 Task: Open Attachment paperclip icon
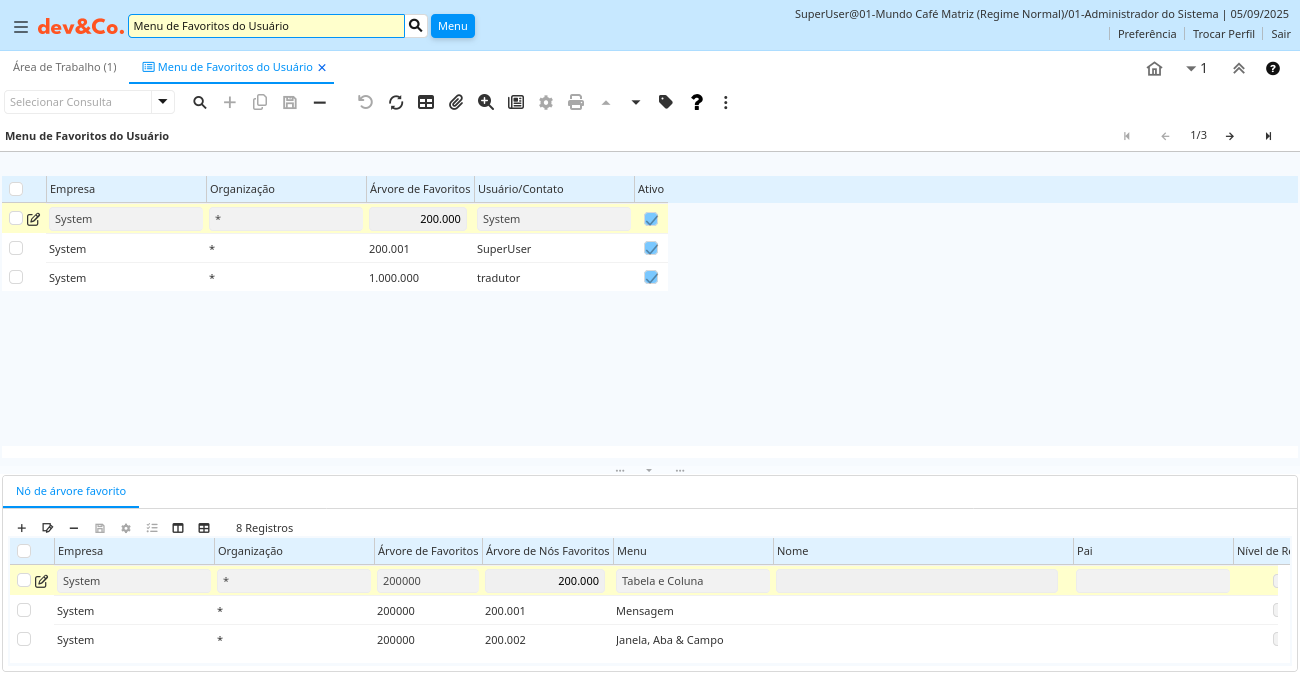coord(456,102)
